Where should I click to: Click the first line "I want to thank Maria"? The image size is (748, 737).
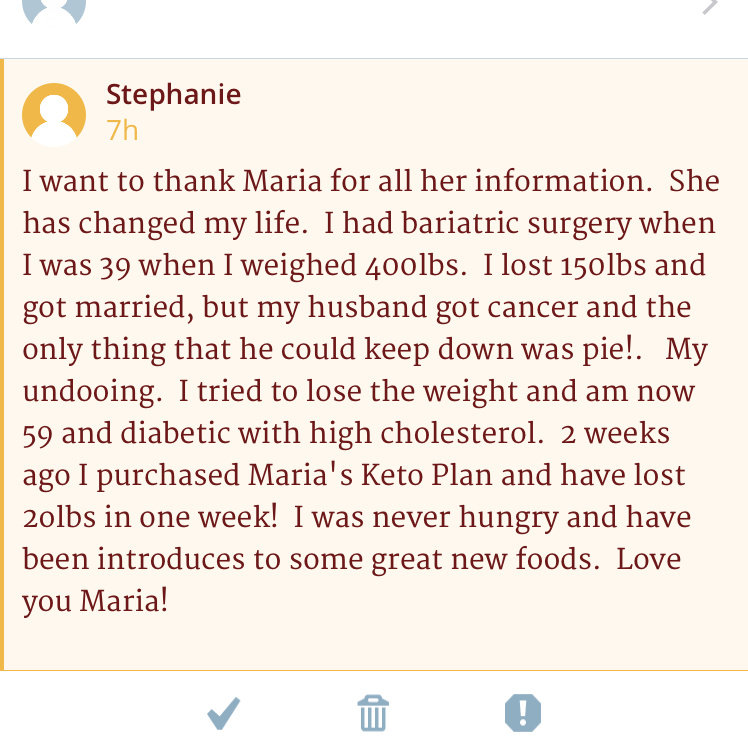(172, 181)
